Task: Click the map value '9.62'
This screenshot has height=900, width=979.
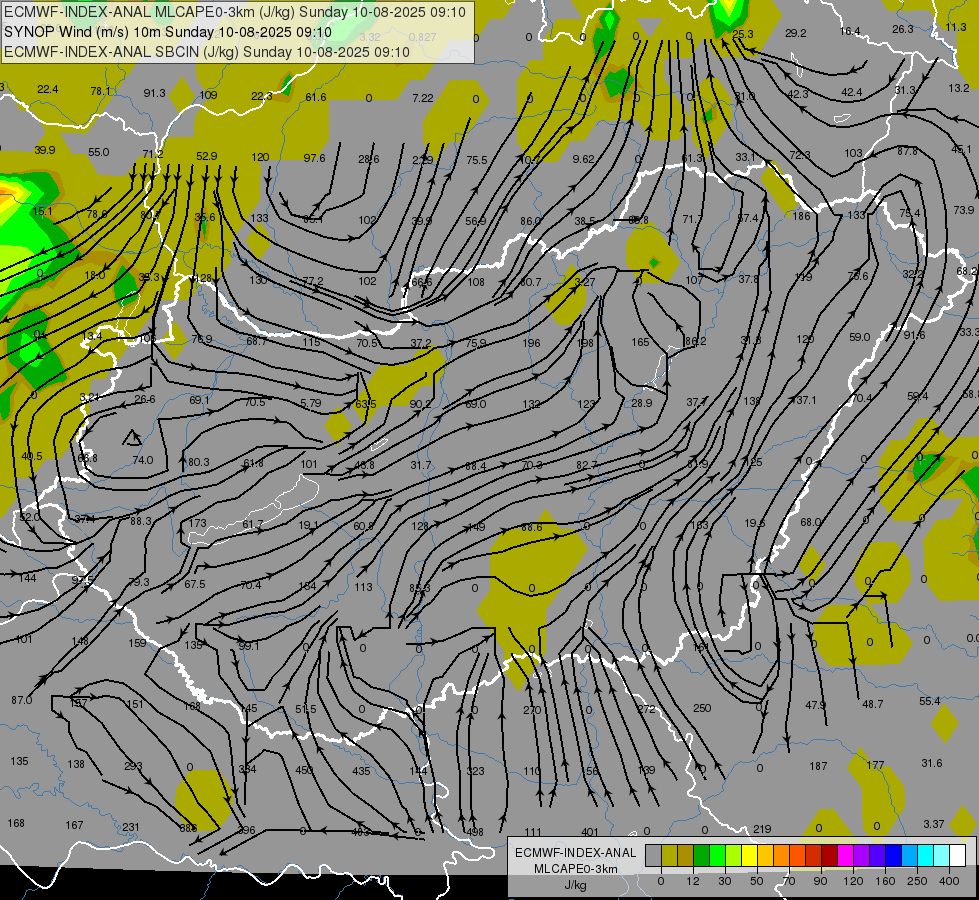Action: (x=583, y=159)
